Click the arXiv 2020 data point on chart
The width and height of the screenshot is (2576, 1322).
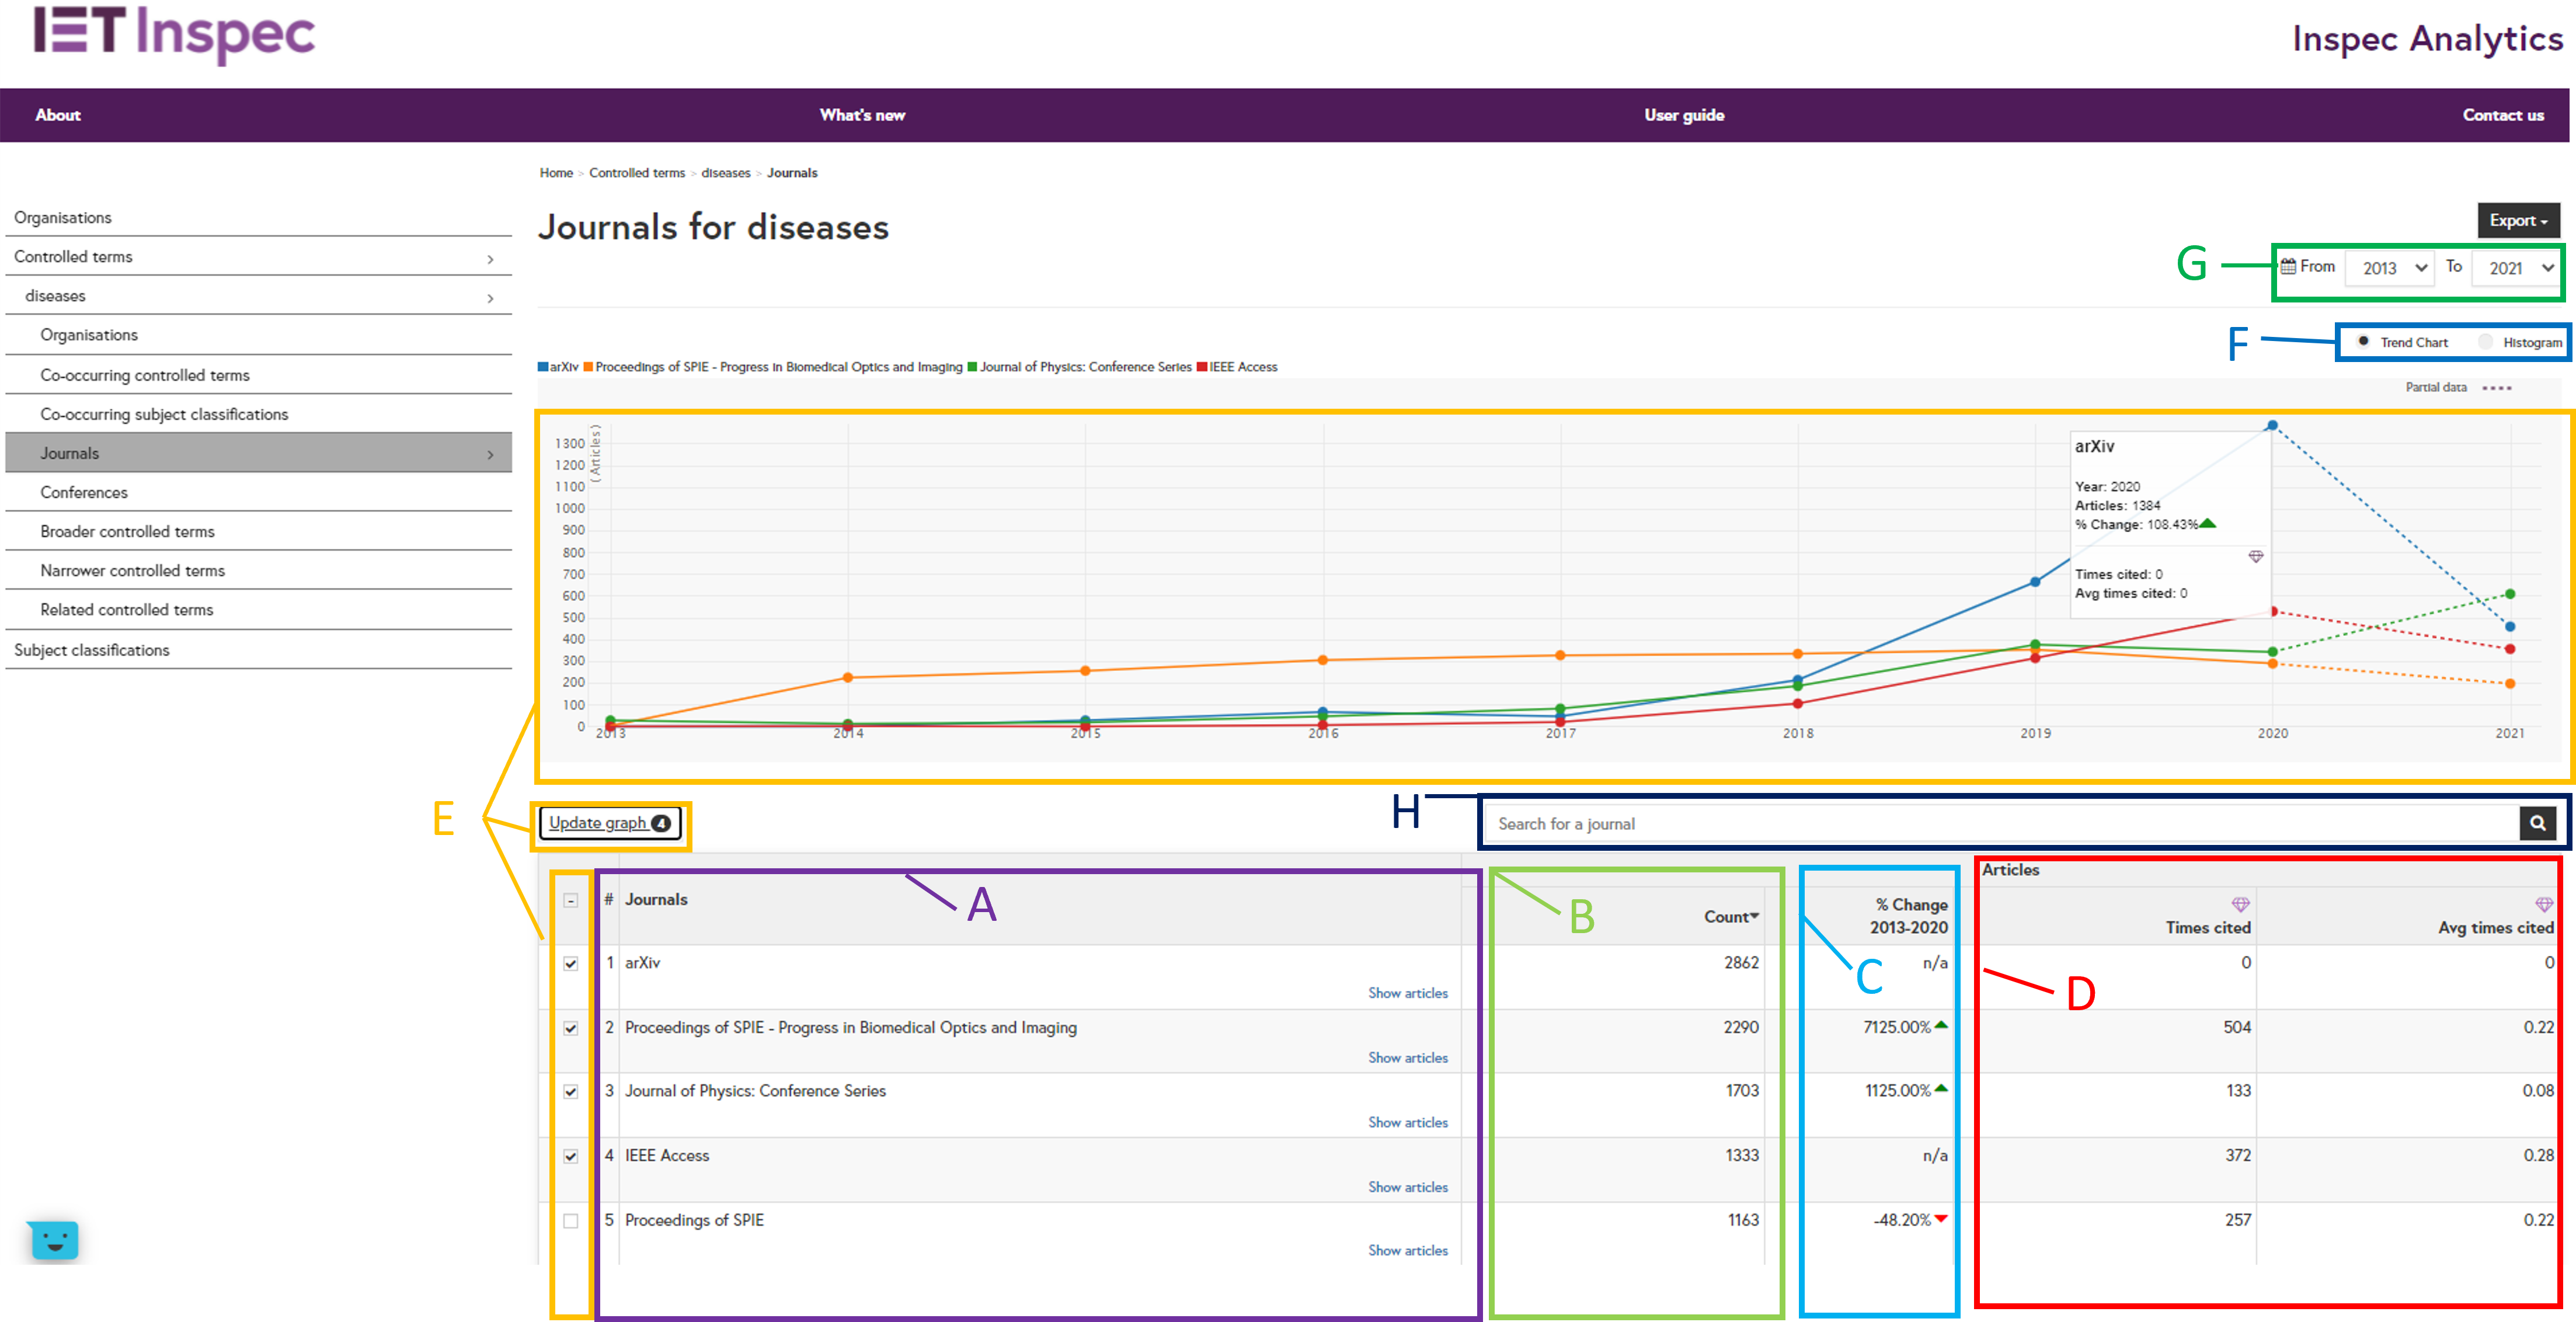(2272, 426)
